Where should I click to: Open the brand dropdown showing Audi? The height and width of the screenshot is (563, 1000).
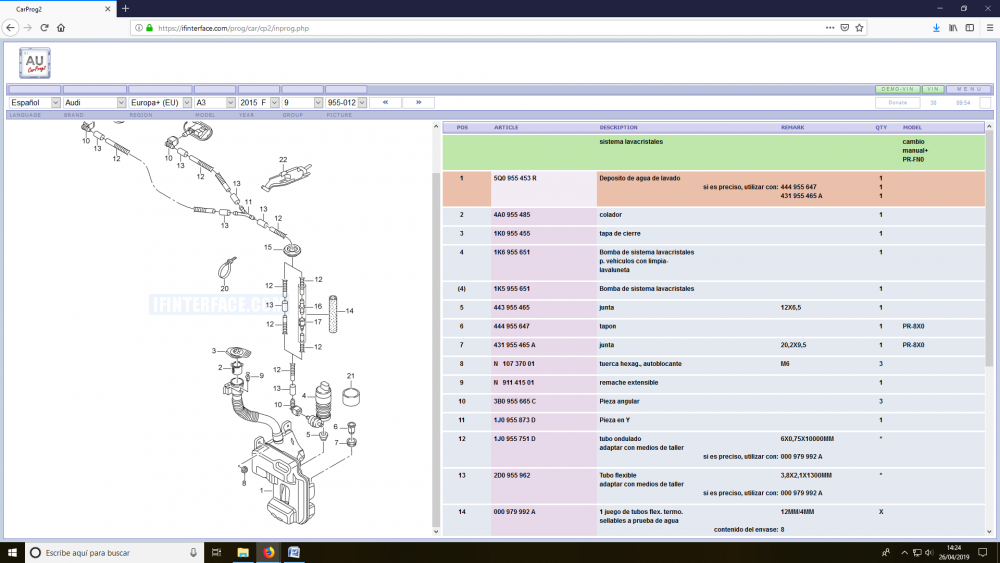point(94,103)
